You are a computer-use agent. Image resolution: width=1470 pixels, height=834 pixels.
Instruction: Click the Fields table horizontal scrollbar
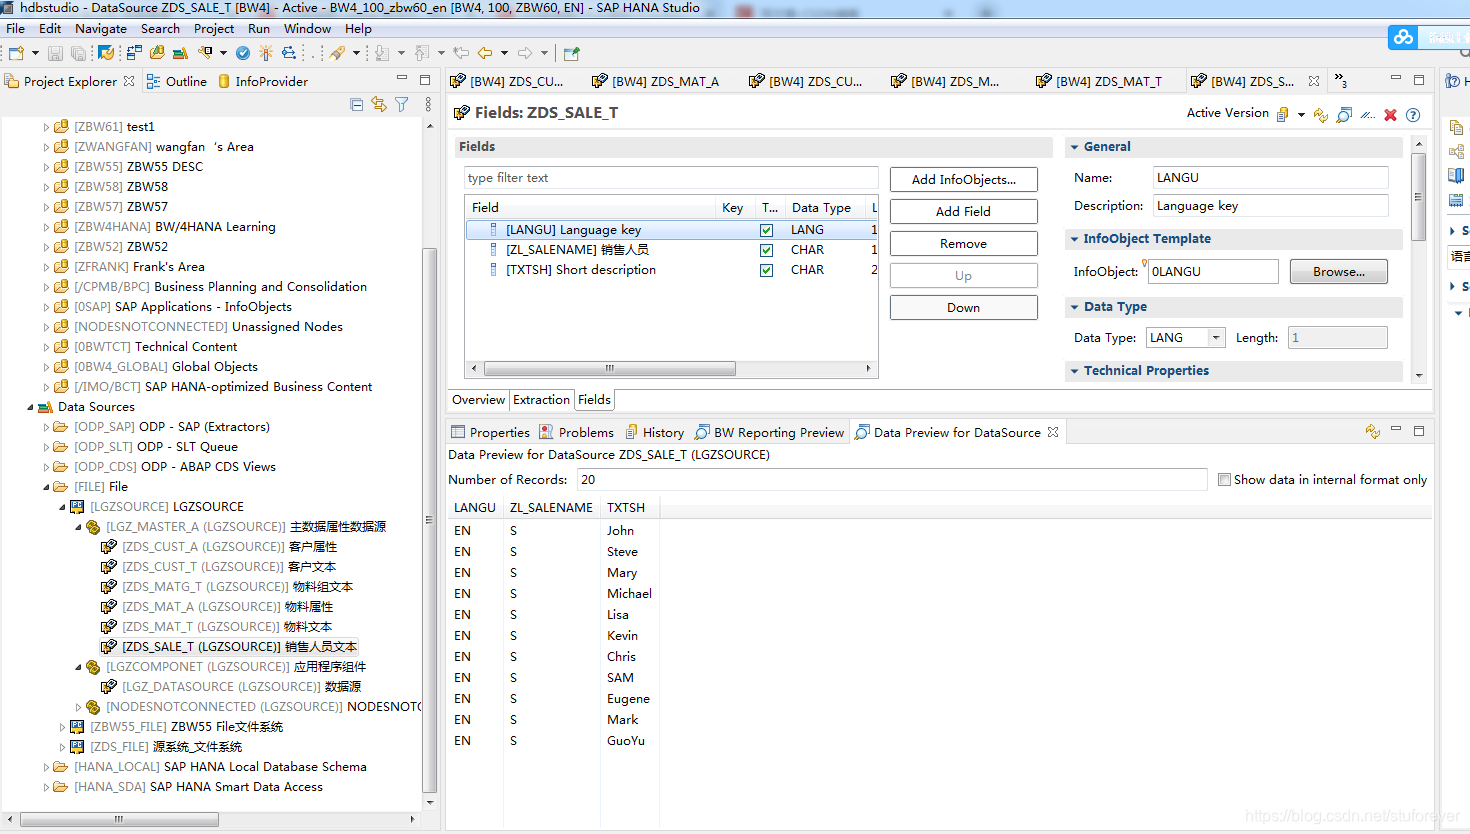coord(610,368)
